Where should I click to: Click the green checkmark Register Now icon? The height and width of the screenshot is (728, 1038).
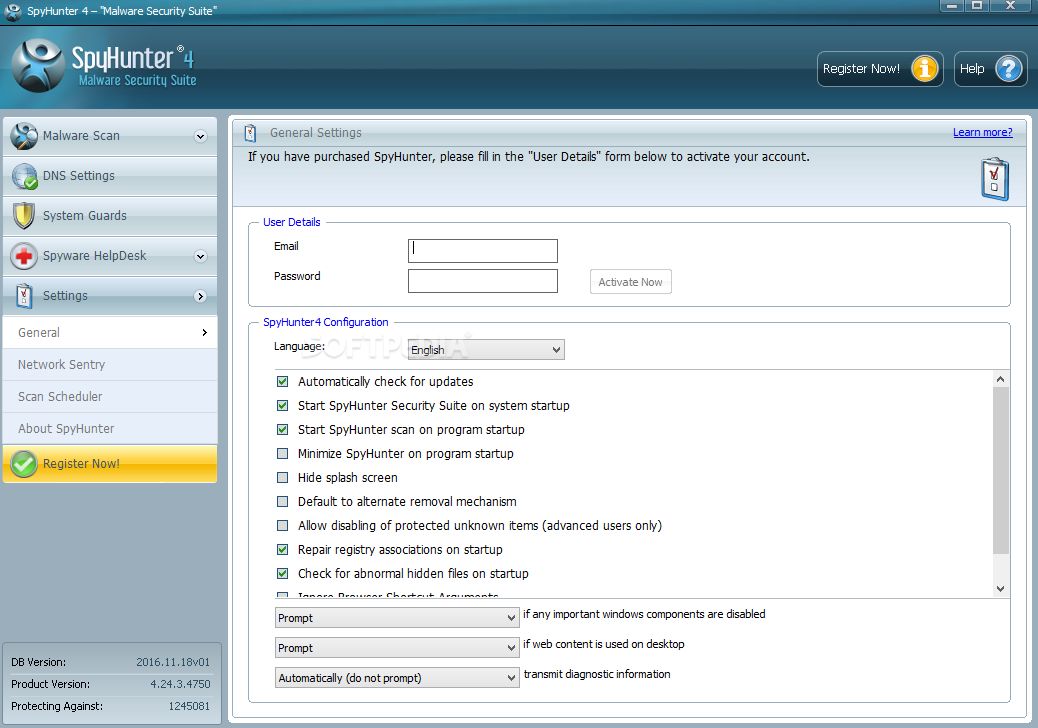(24, 464)
